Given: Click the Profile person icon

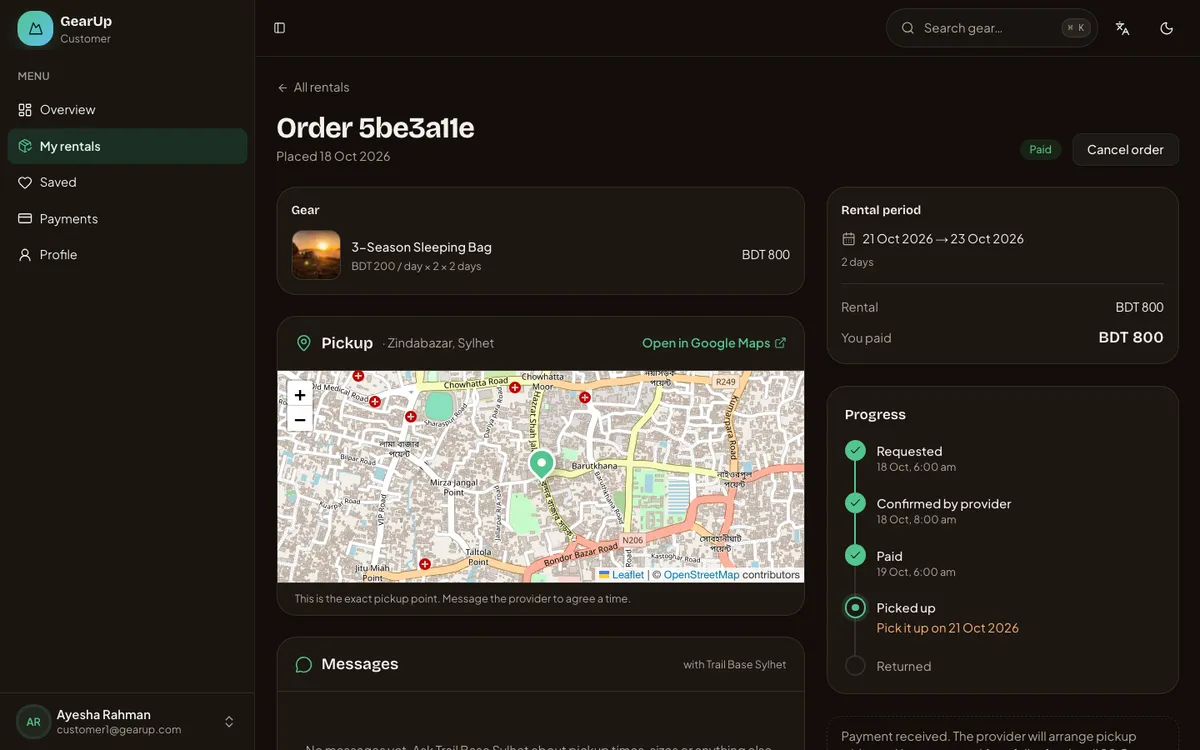Looking at the screenshot, I should tap(25, 255).
